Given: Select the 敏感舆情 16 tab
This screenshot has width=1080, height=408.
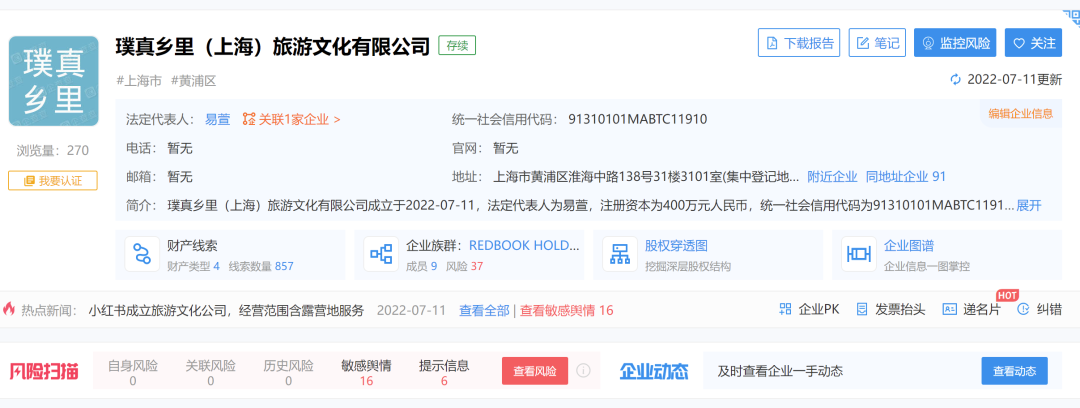Looking at the screenshot, I should tap(366, 372).
